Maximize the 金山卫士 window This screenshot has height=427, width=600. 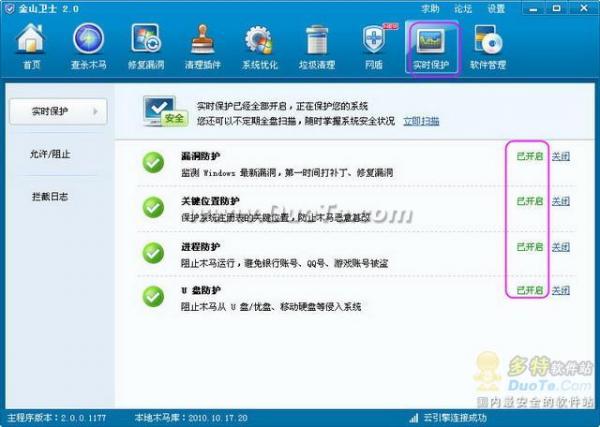(x=557, y=8)
